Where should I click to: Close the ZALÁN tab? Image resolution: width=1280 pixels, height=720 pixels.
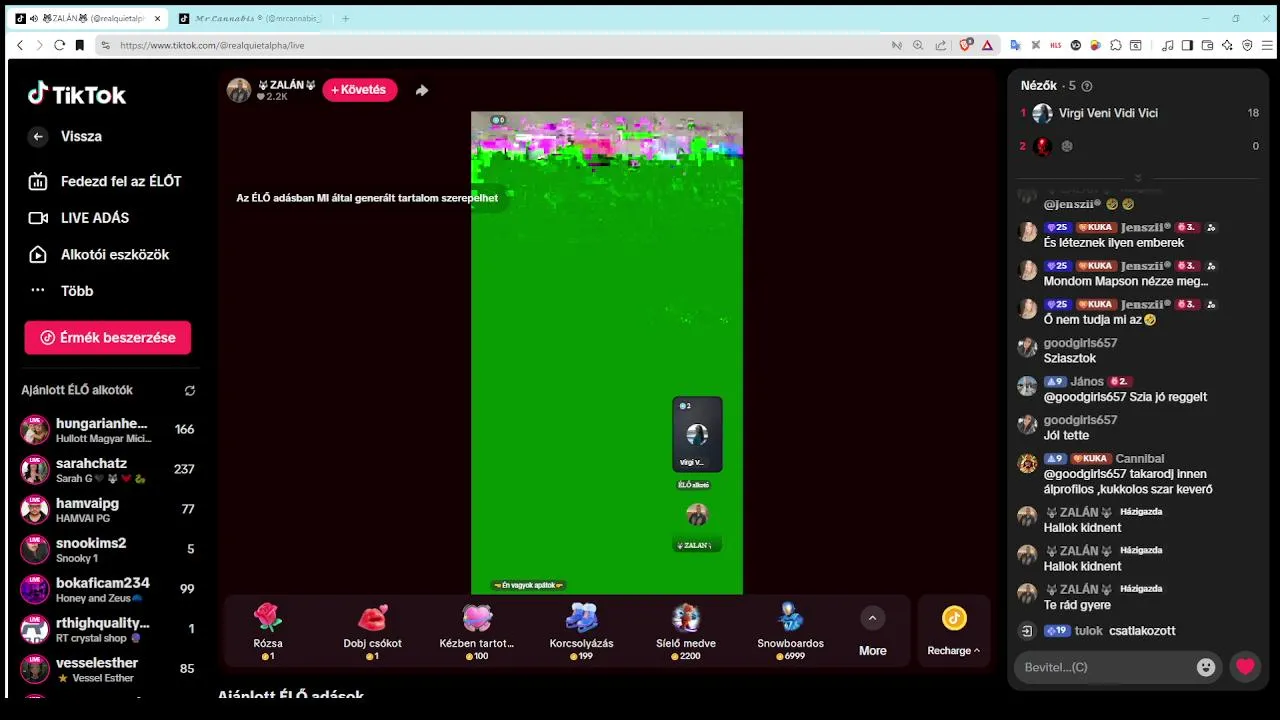click(x=157, y=18)
